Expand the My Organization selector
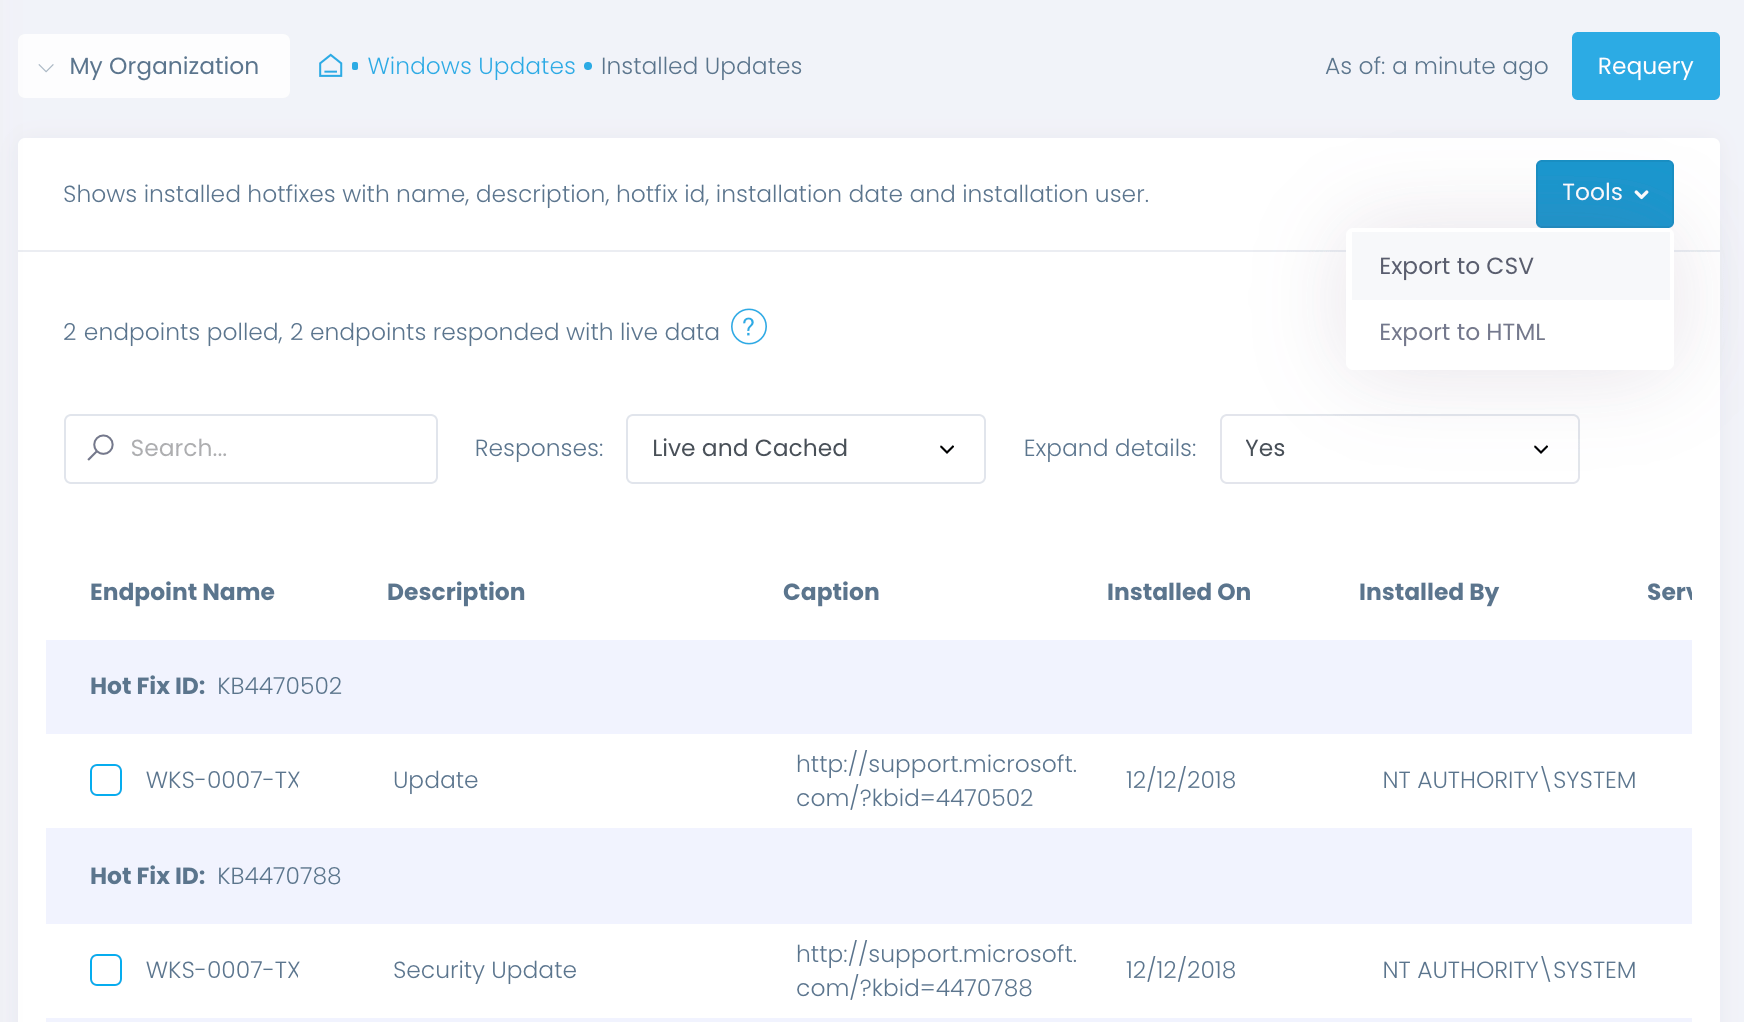The width and height of the screenshot is (1744, 1022). click(x=153, y=65)
